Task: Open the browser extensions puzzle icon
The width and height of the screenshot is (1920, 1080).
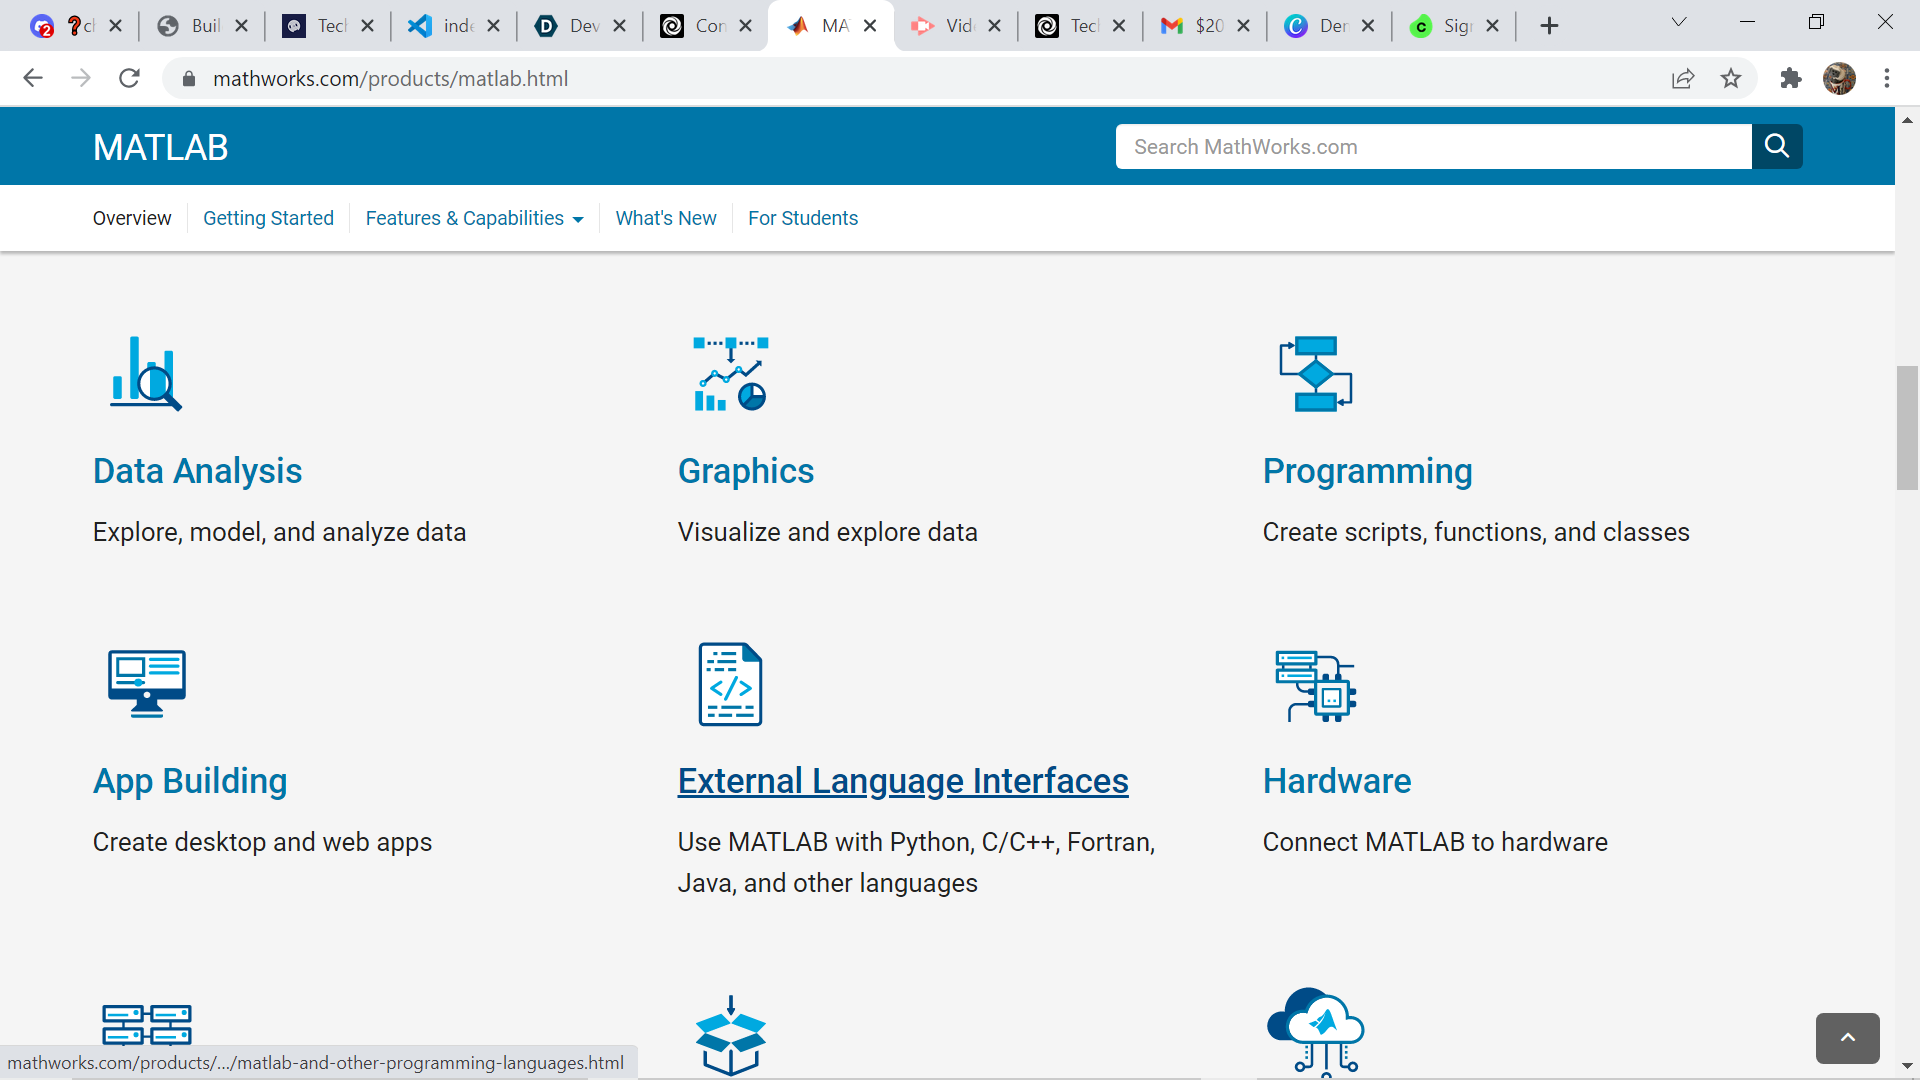Action: pyautogui.click(x=1790, y=79)
